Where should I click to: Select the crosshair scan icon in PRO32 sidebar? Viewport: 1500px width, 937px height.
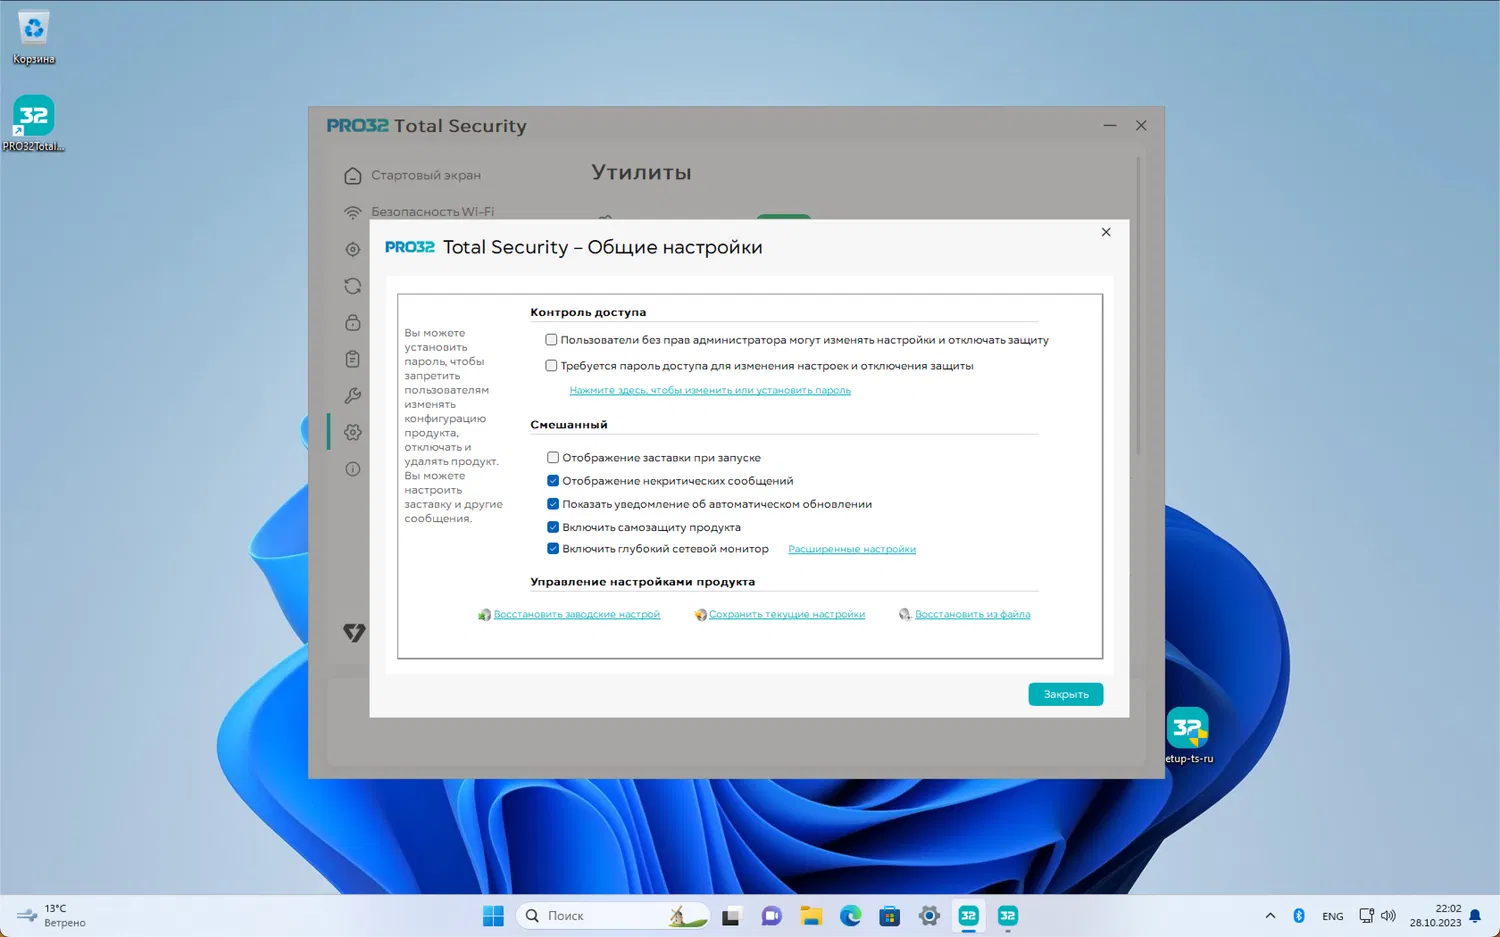353,249
